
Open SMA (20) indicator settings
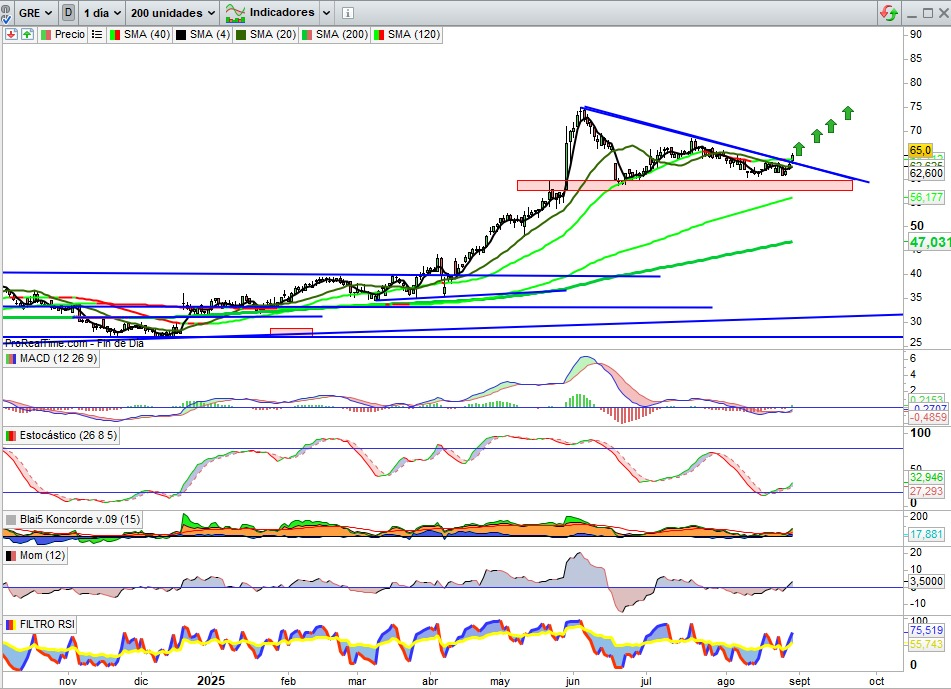click(x=266, y=35)
